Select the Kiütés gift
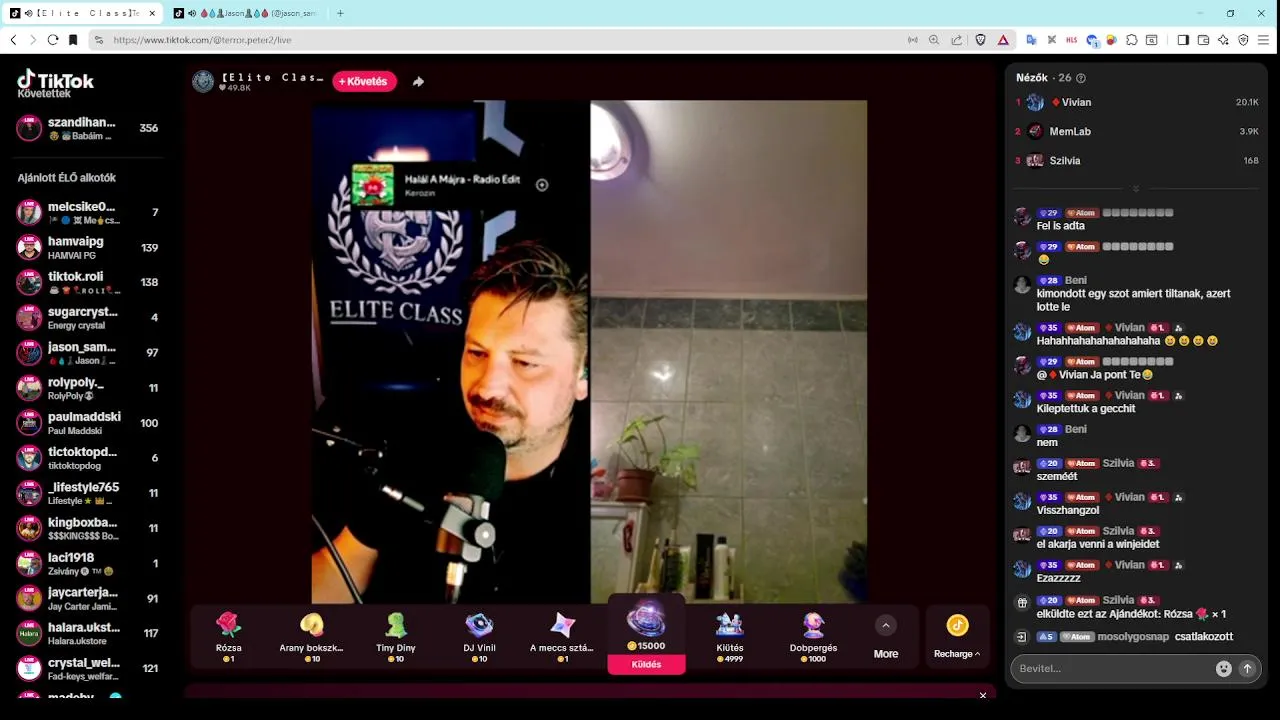This screenshot has height=720, width=1280. pos(730,636)
